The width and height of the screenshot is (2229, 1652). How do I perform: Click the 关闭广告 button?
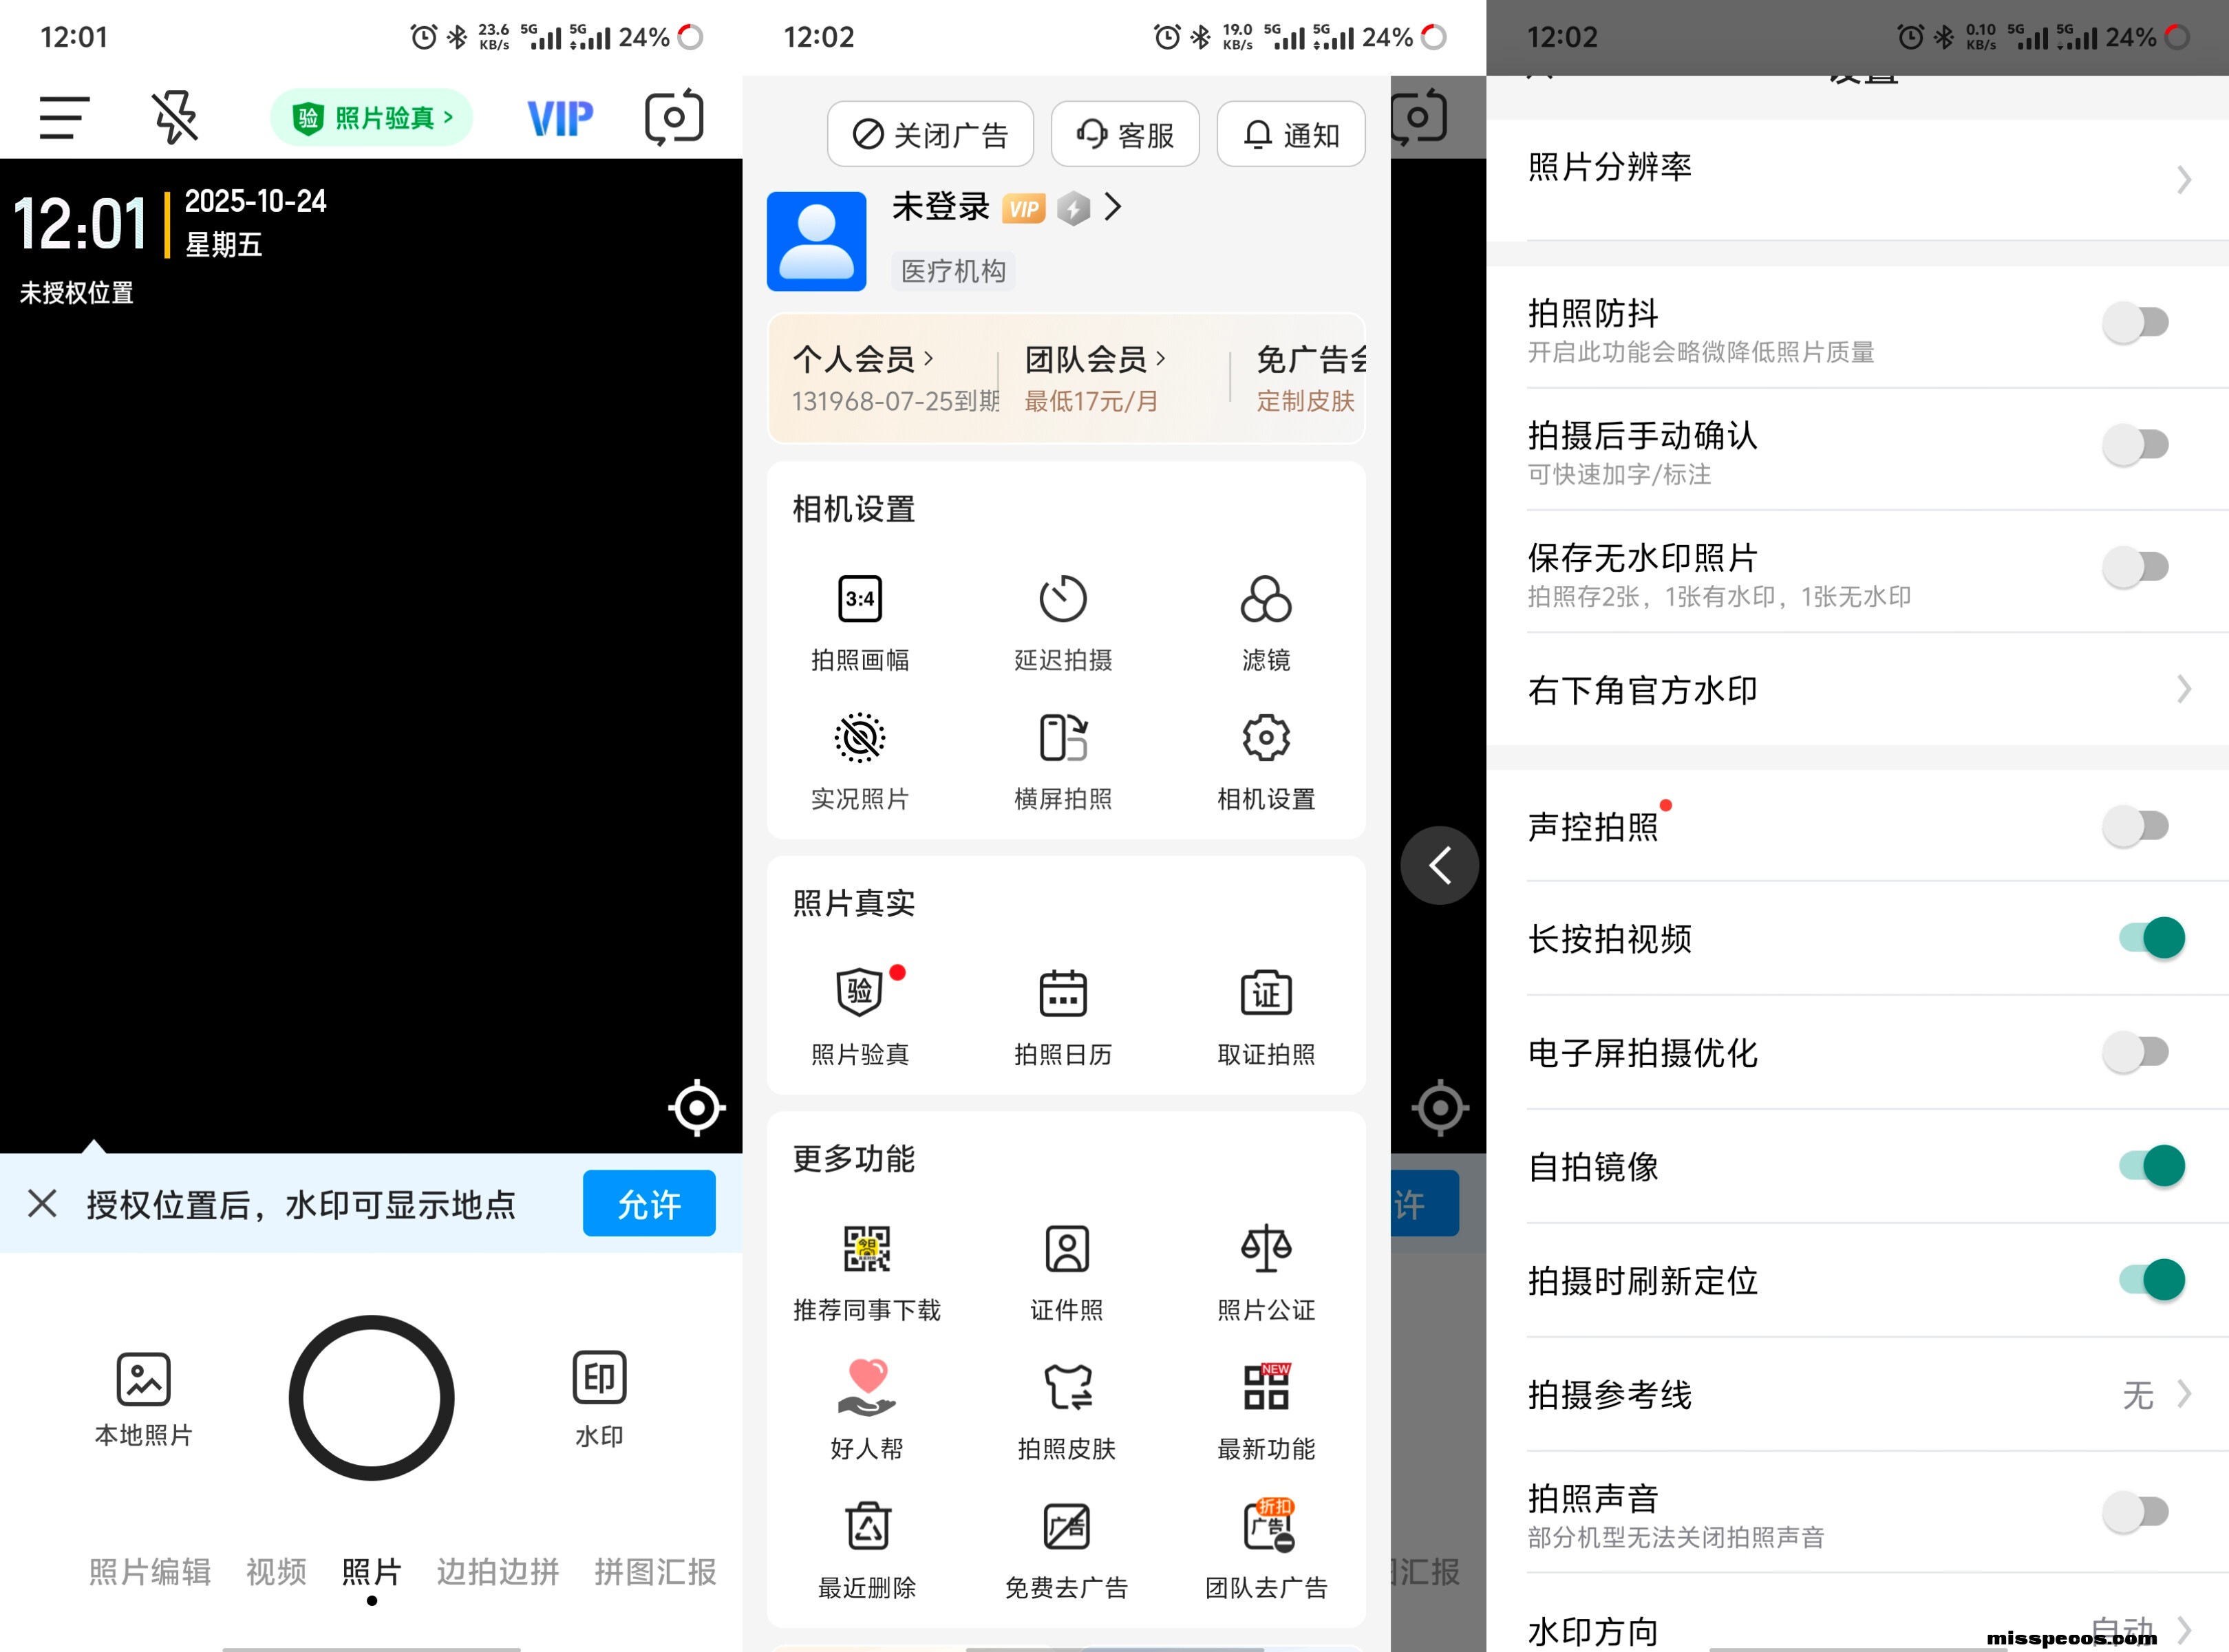(930, 134)
